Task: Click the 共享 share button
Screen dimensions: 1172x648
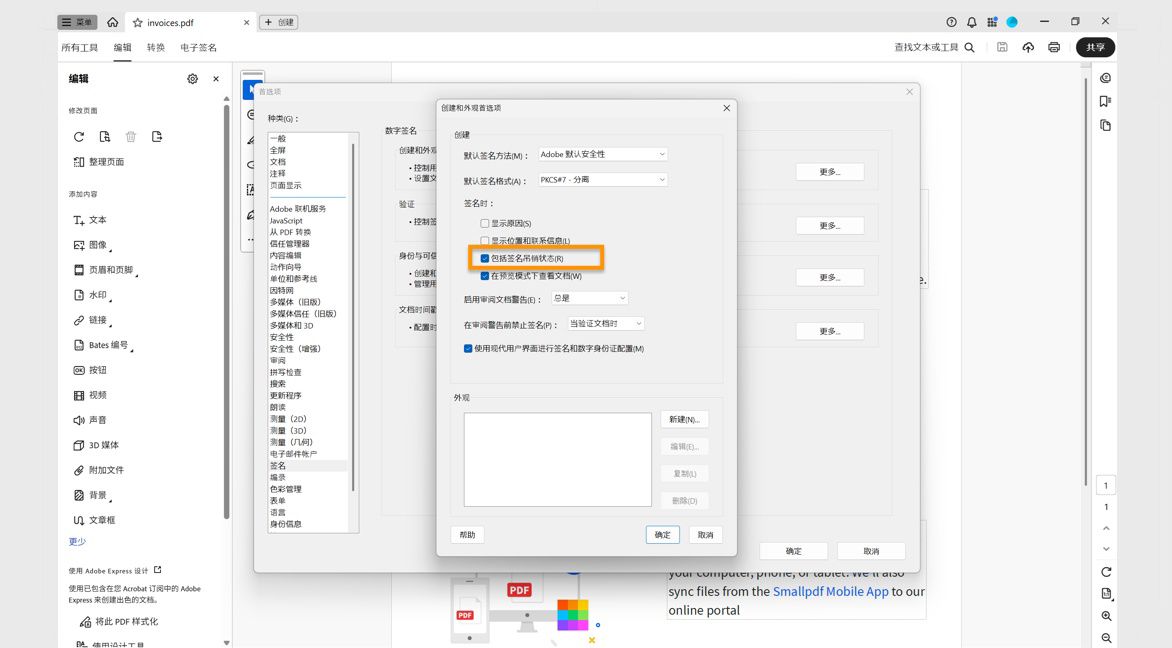Action: tap(1096, 47)
